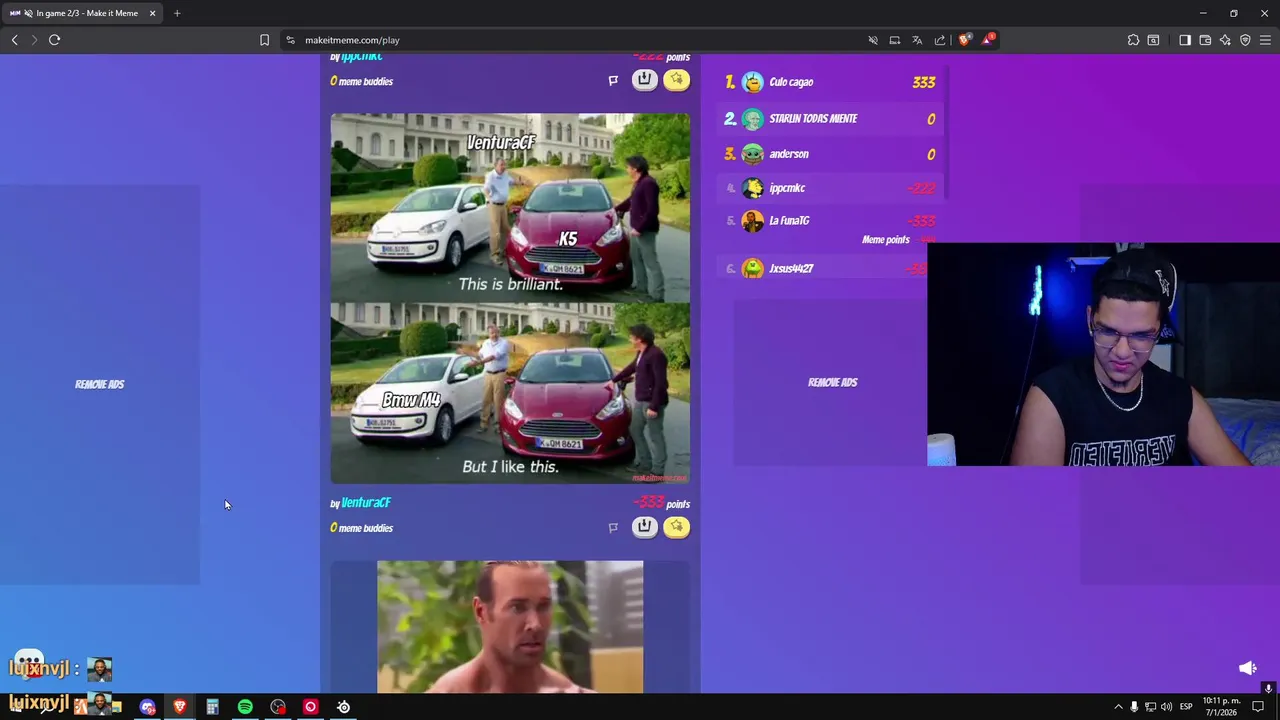Open network status tray icon
Viewport: 1280px width, 720px height.
1150,707
